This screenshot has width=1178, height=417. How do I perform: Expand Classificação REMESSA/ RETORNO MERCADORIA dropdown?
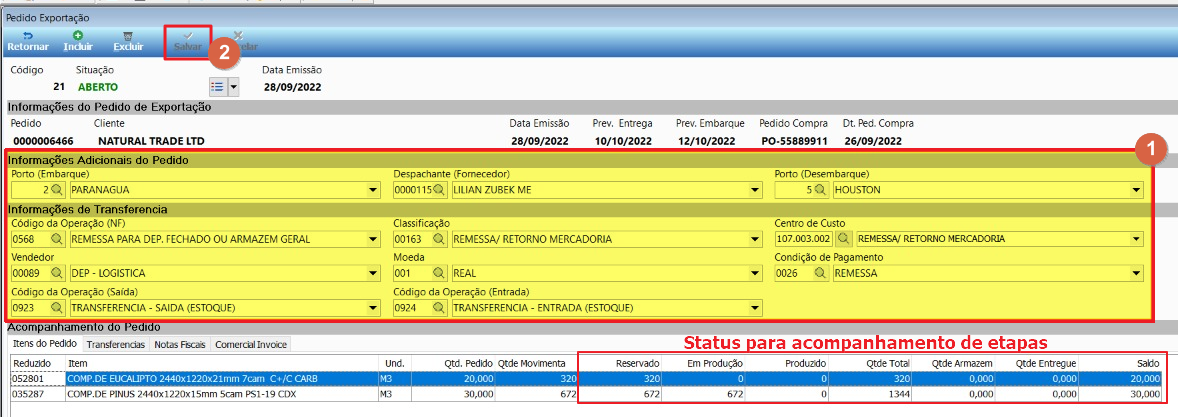point(756,240)
